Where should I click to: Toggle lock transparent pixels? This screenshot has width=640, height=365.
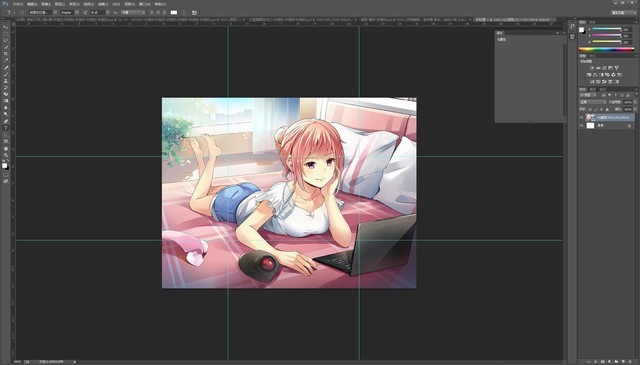click(x=590, y=109)
